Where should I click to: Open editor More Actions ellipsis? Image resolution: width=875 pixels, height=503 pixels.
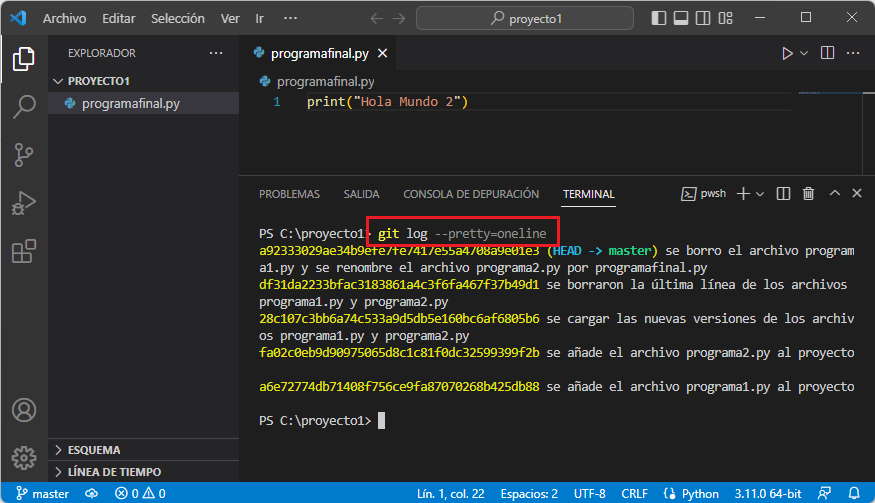[853, 53]
